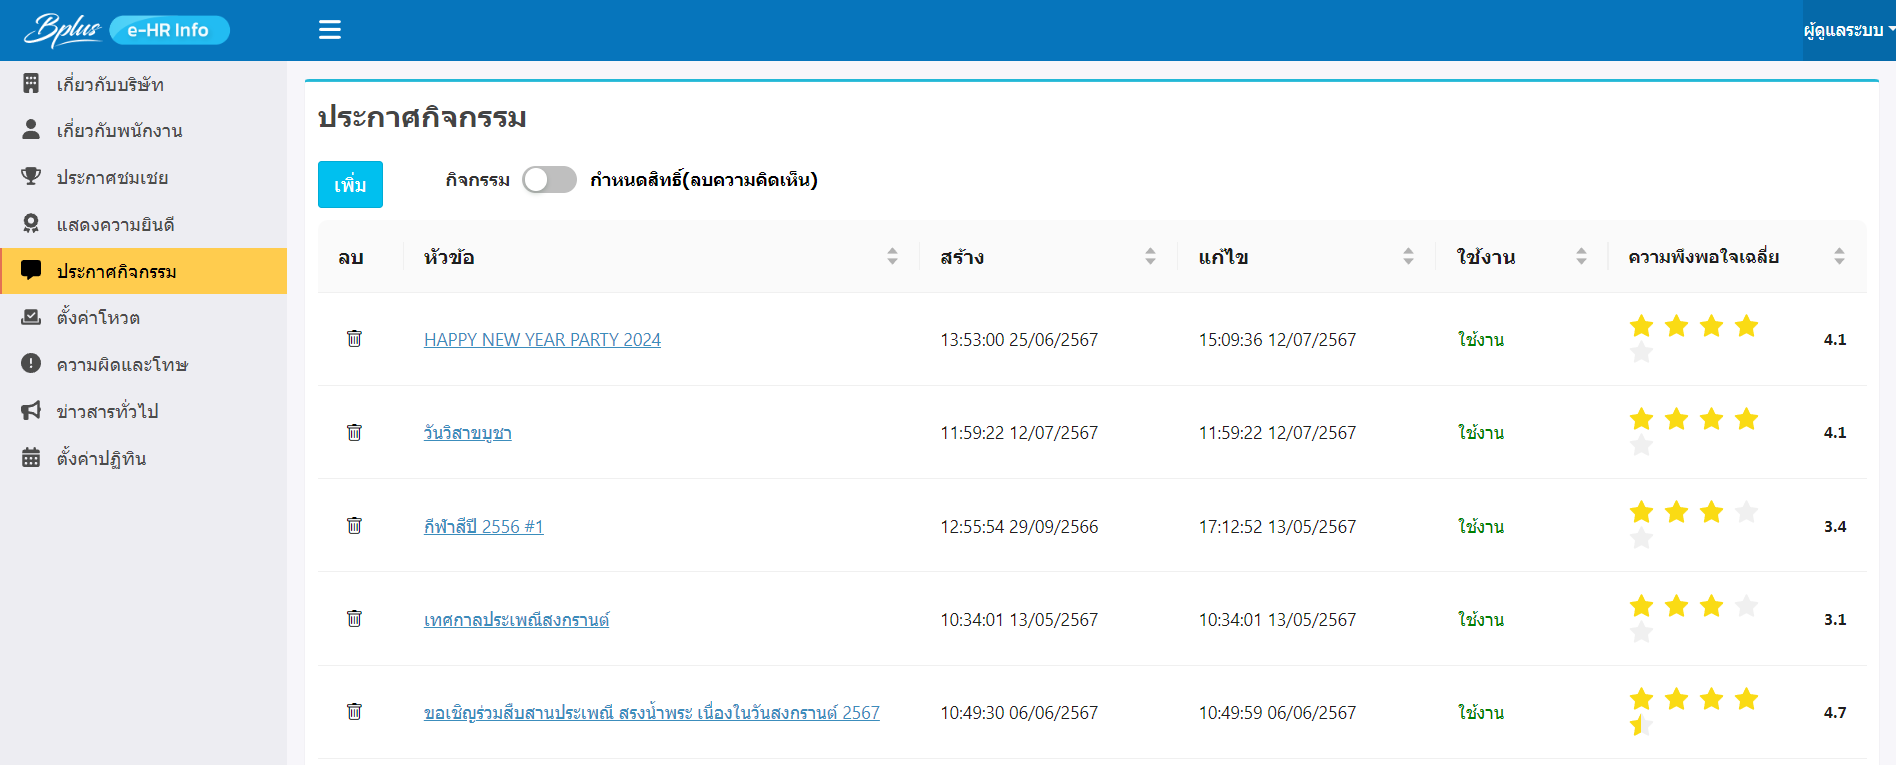The height and width of the screenshot is (765, 1896).
Task: Click edited time 17:12:52 13/05/2567
Action: click(x=1277, y=526)
